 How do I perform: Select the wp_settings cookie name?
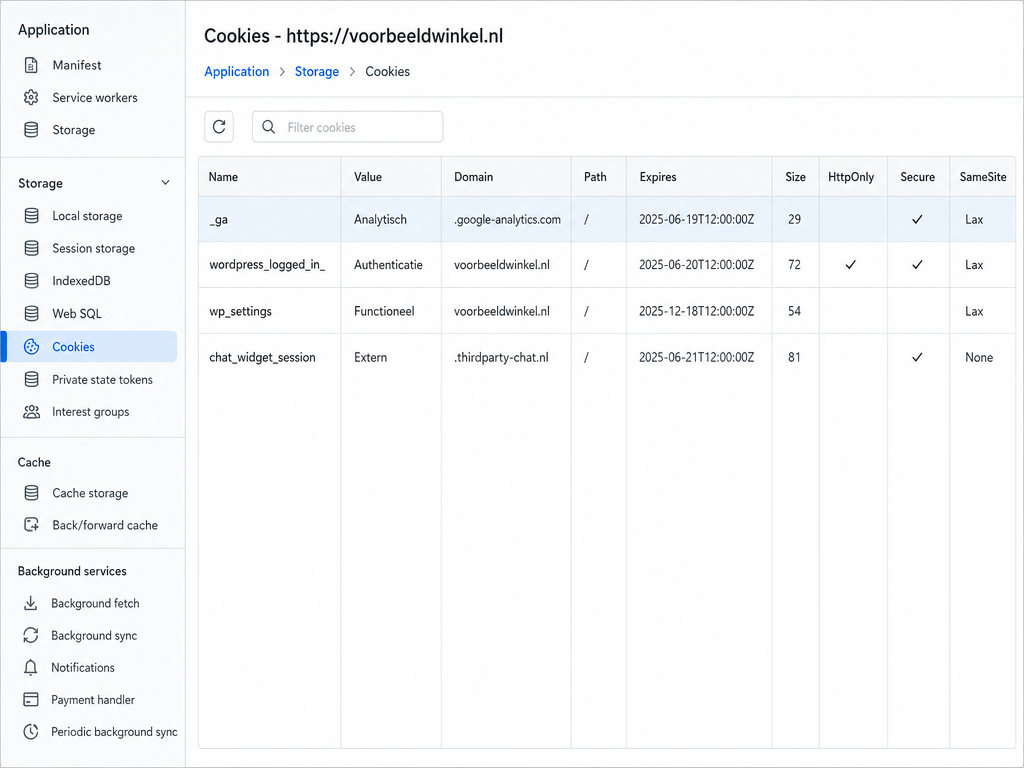click(x=240, y=311)
